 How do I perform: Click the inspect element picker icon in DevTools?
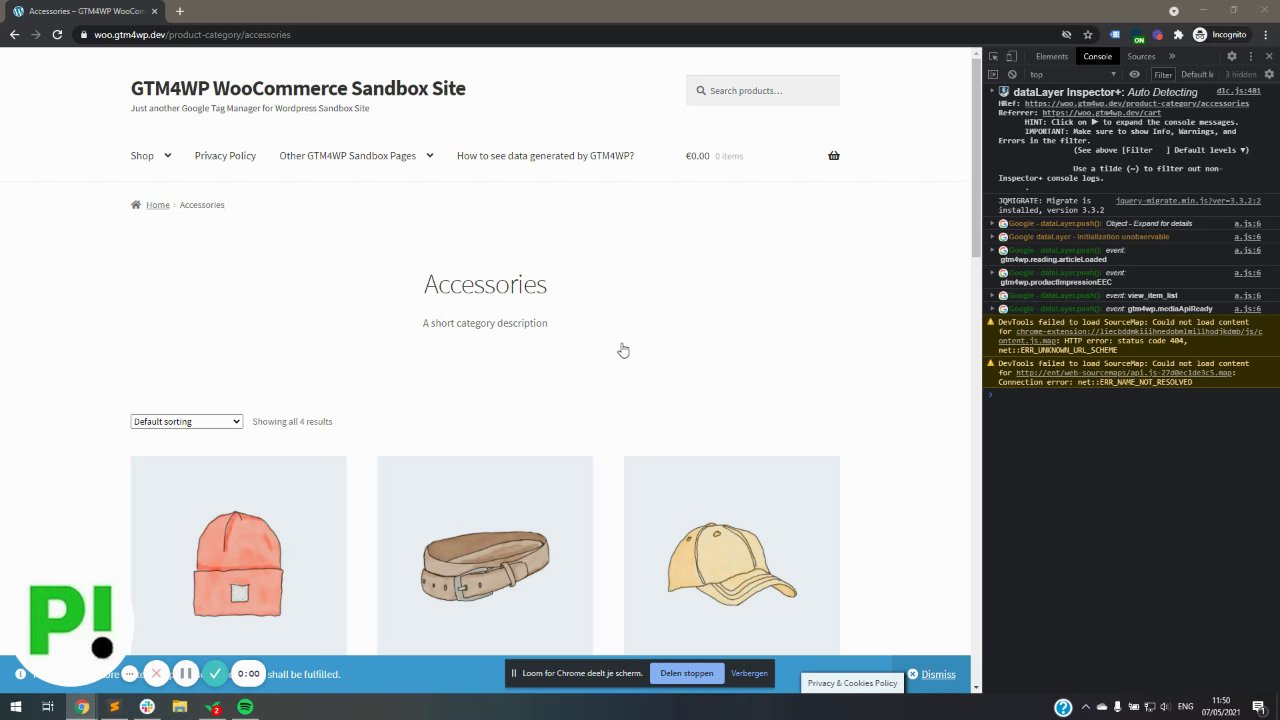click(x=993, y=56)
